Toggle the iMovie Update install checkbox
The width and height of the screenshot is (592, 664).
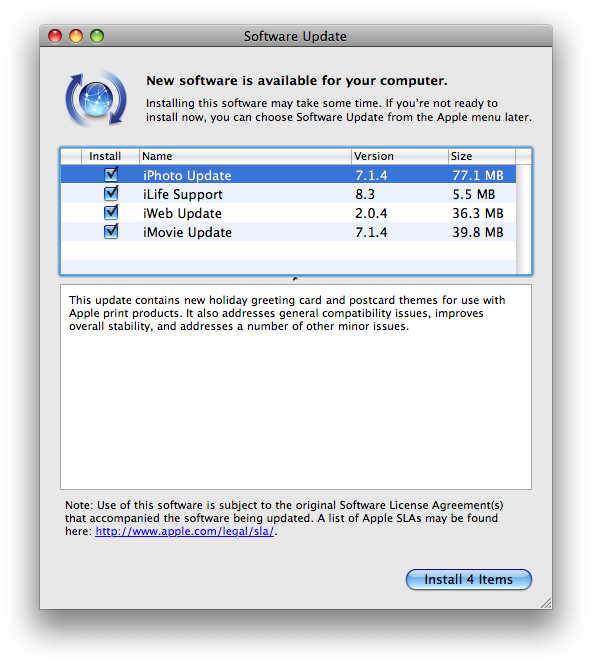coord(111,231)
